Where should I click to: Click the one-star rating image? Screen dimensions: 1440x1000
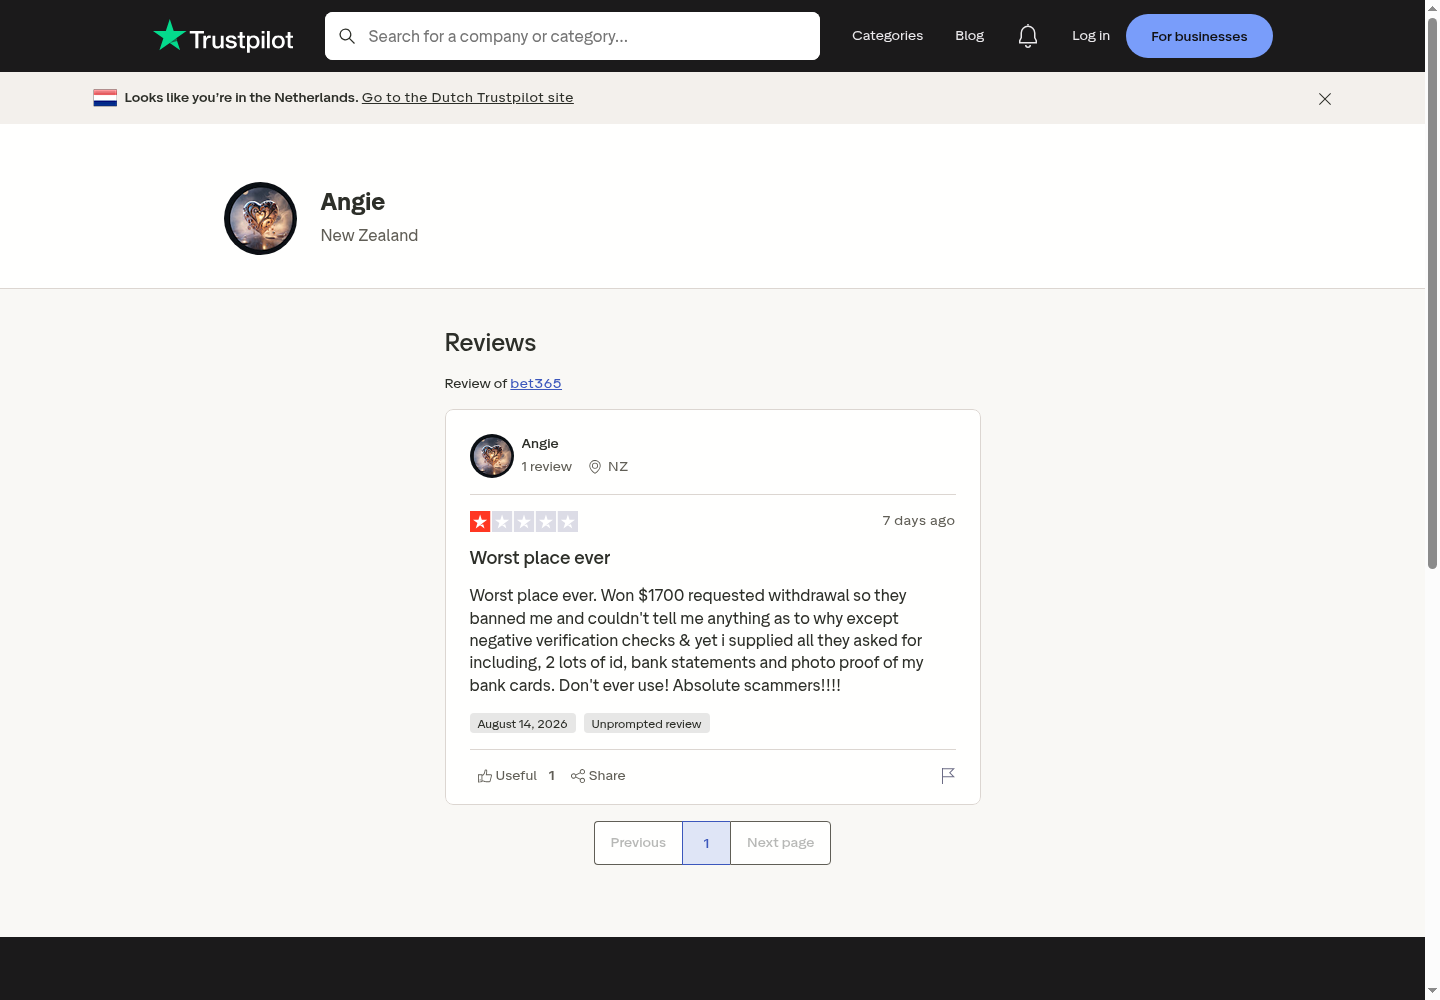tap(524, 522)
